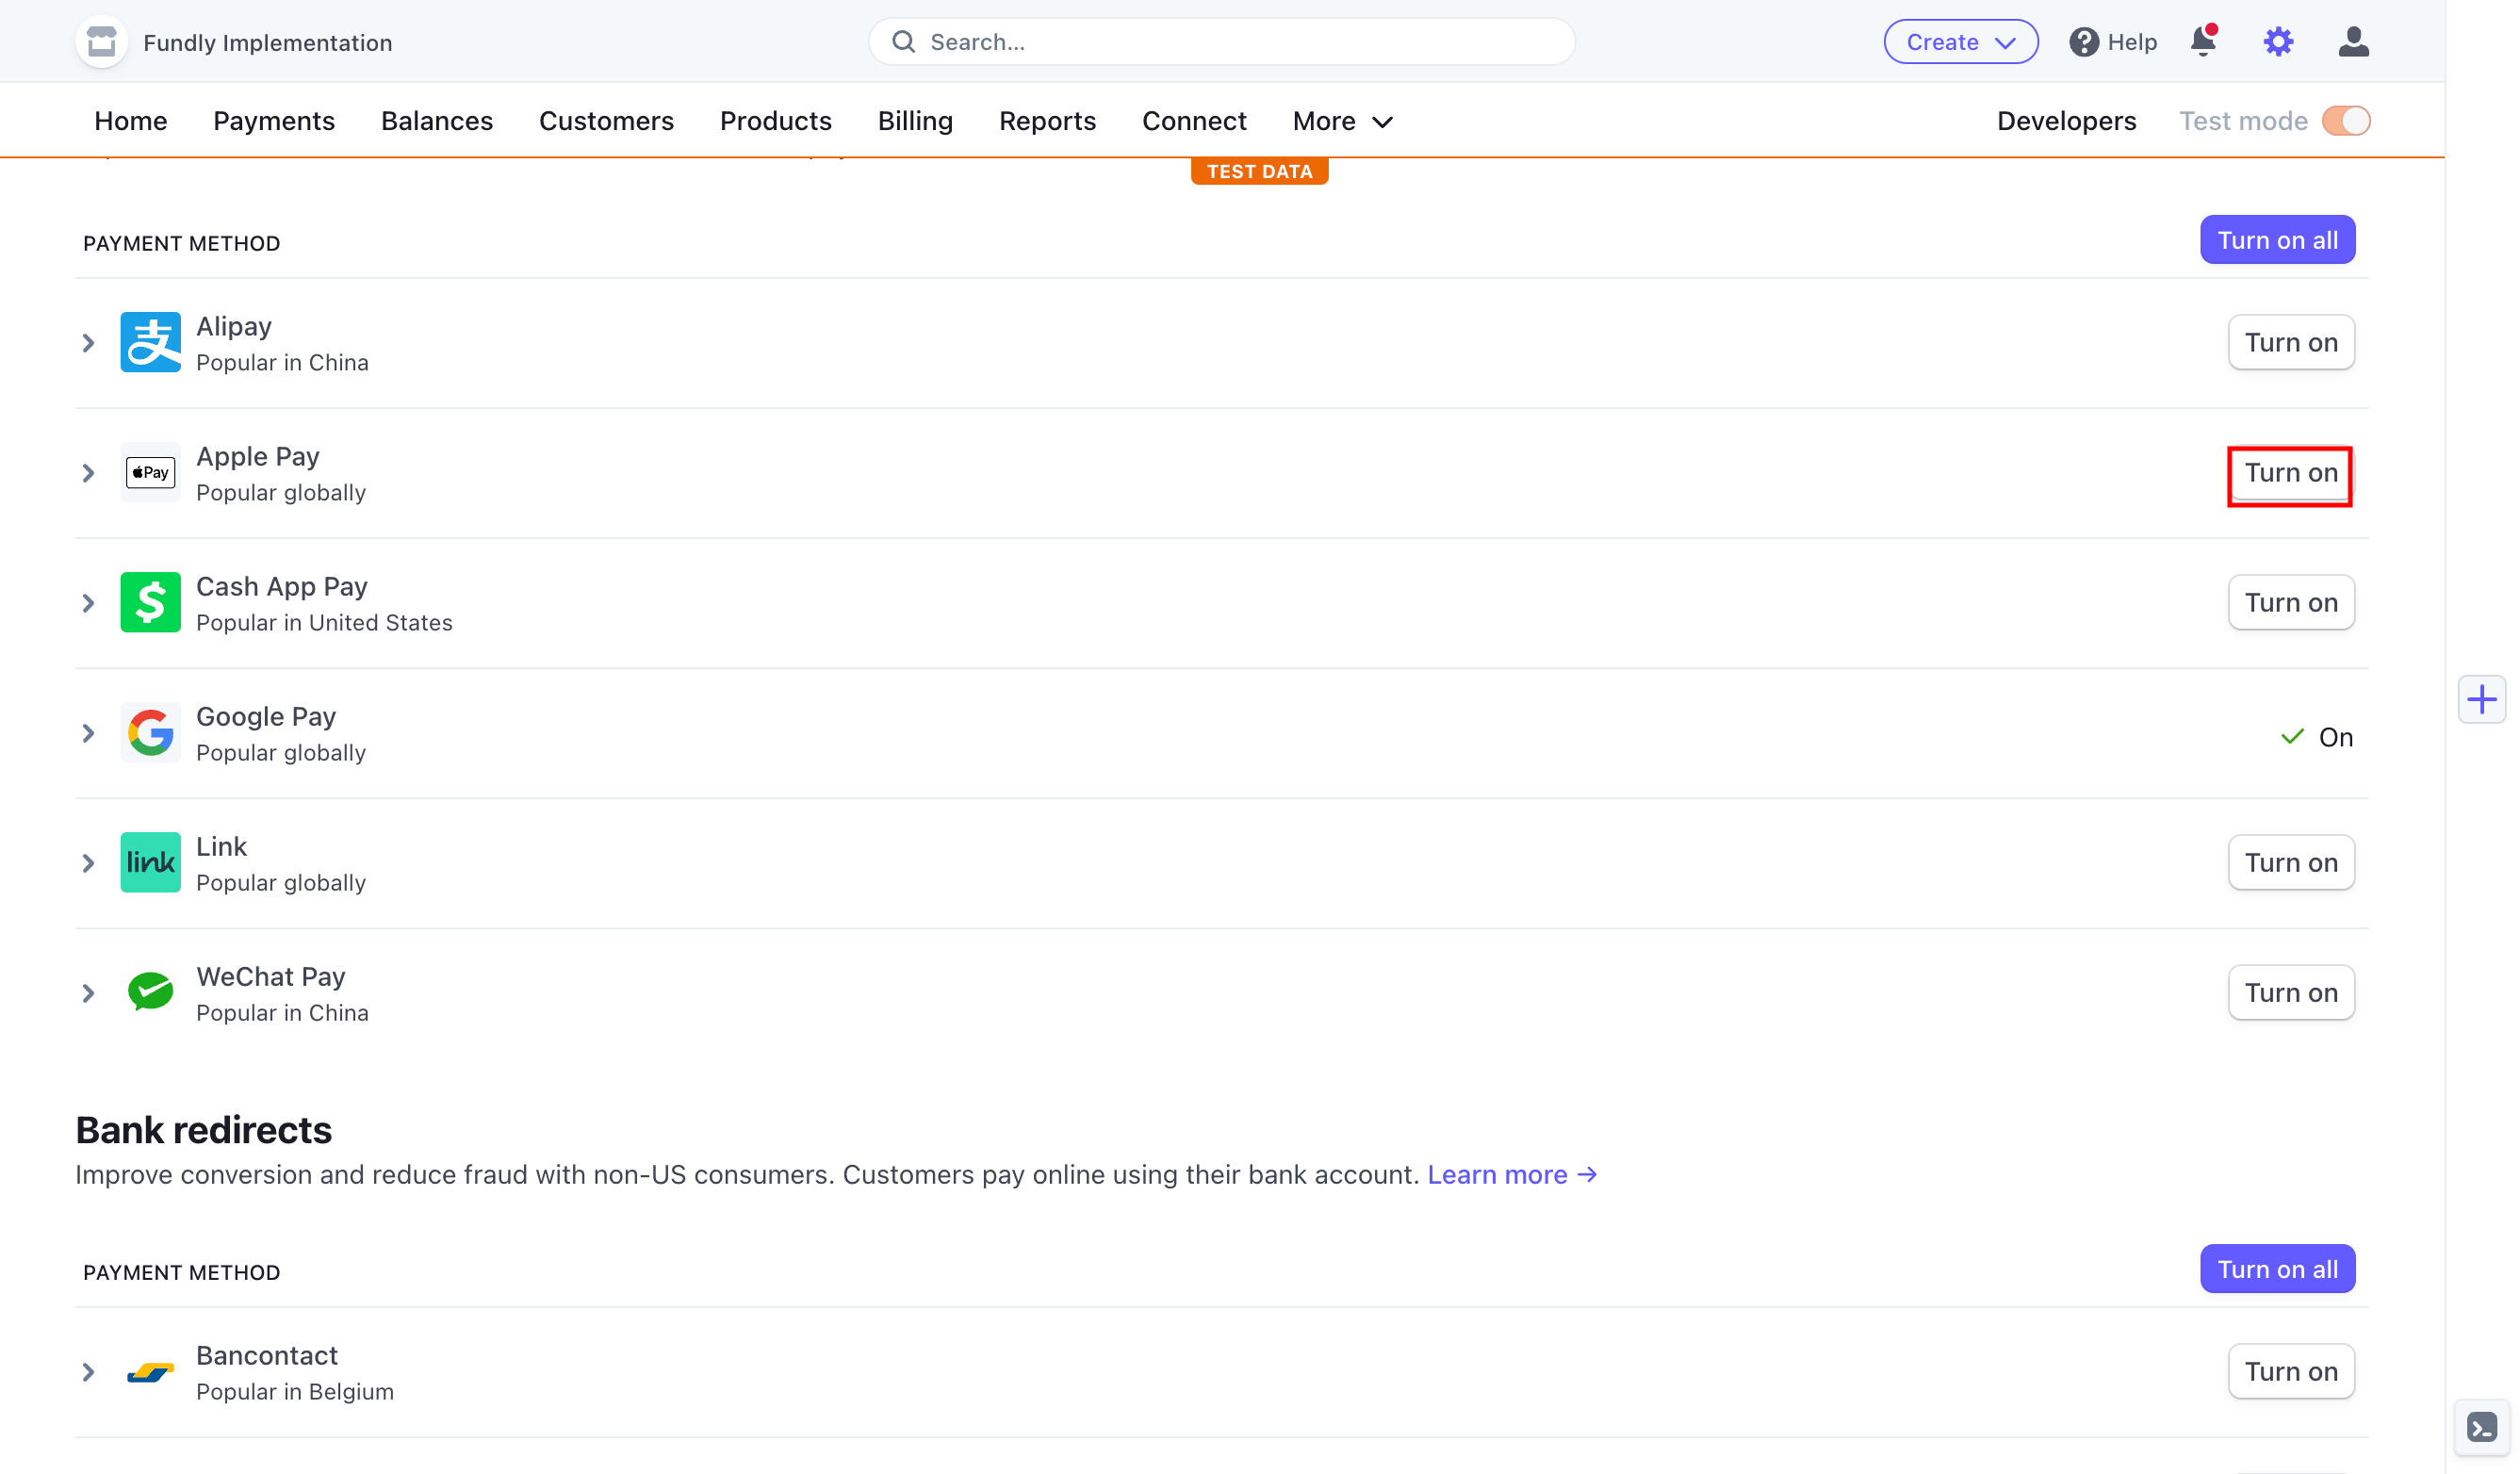Click the WeChat Pay name text

coord(271,976)
